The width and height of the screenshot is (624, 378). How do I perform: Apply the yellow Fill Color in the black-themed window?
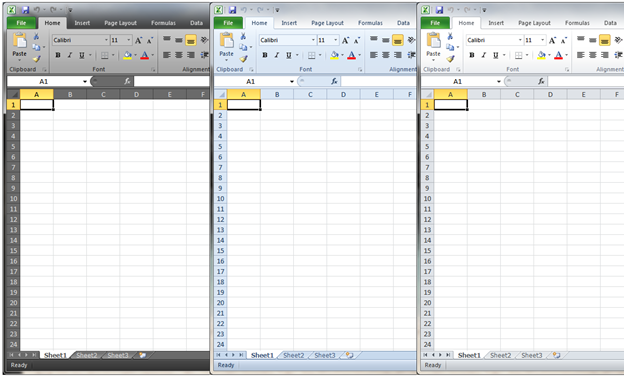tap(127, 55)
